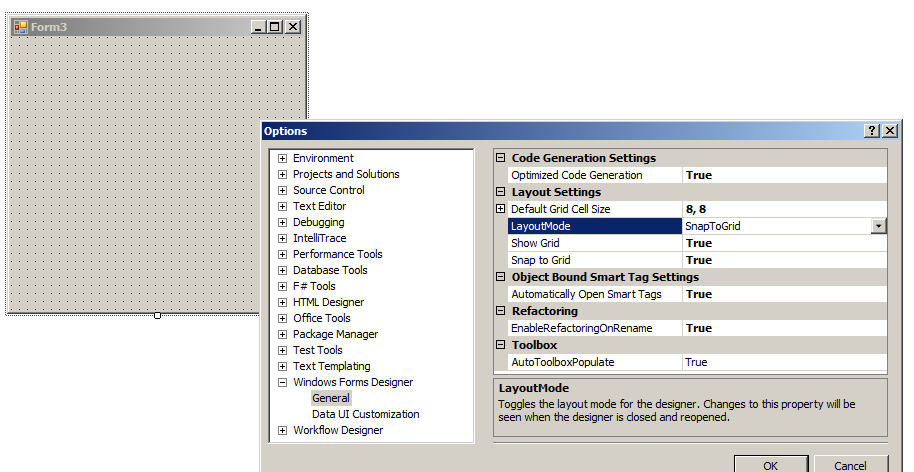The width and height of the screenshot is (914, 472).
Task: Expand the Projects and Solutions node
Action: [283, 174]
